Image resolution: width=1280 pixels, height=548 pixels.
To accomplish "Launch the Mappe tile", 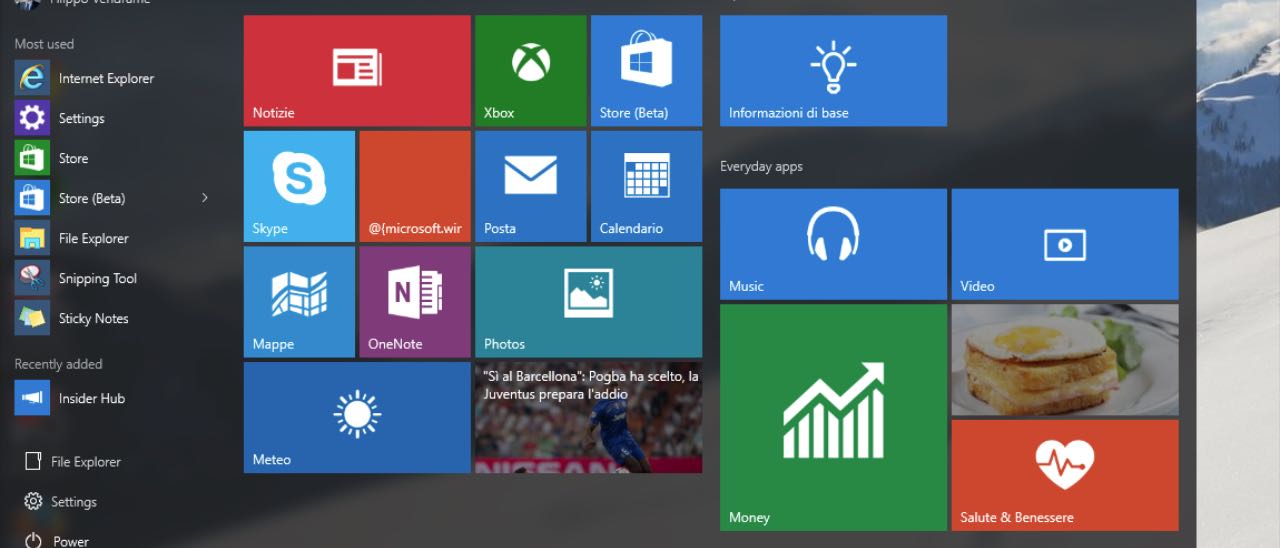I will click(x=299, y=302).
